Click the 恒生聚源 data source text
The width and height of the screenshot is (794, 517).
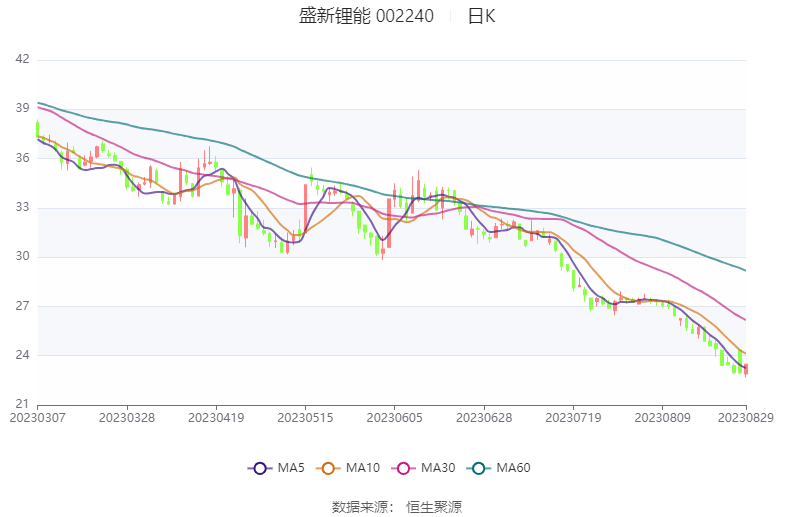tap(434, 507)
